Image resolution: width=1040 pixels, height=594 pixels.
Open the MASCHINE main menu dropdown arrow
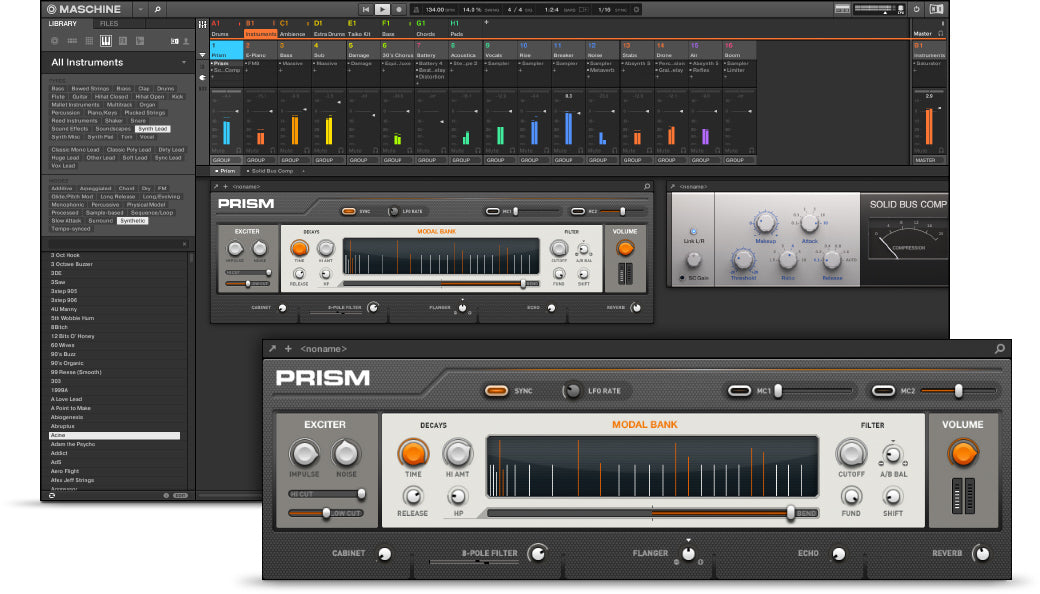(141, 9)
